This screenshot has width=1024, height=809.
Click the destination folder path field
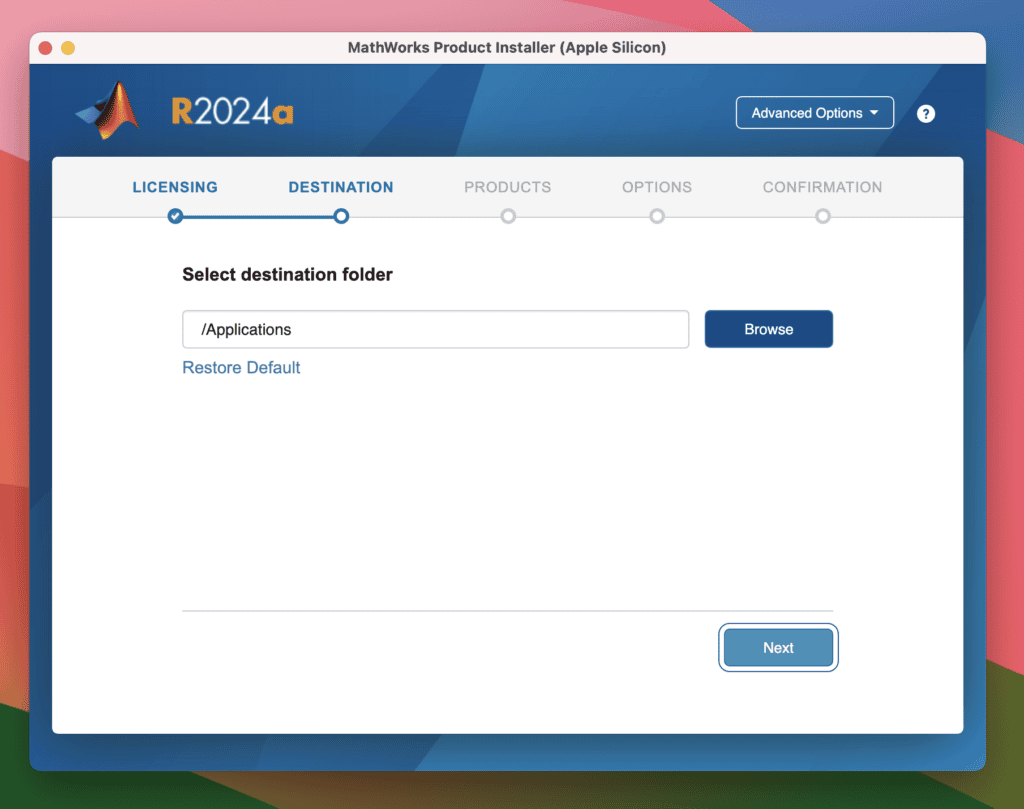click(436, 329)
